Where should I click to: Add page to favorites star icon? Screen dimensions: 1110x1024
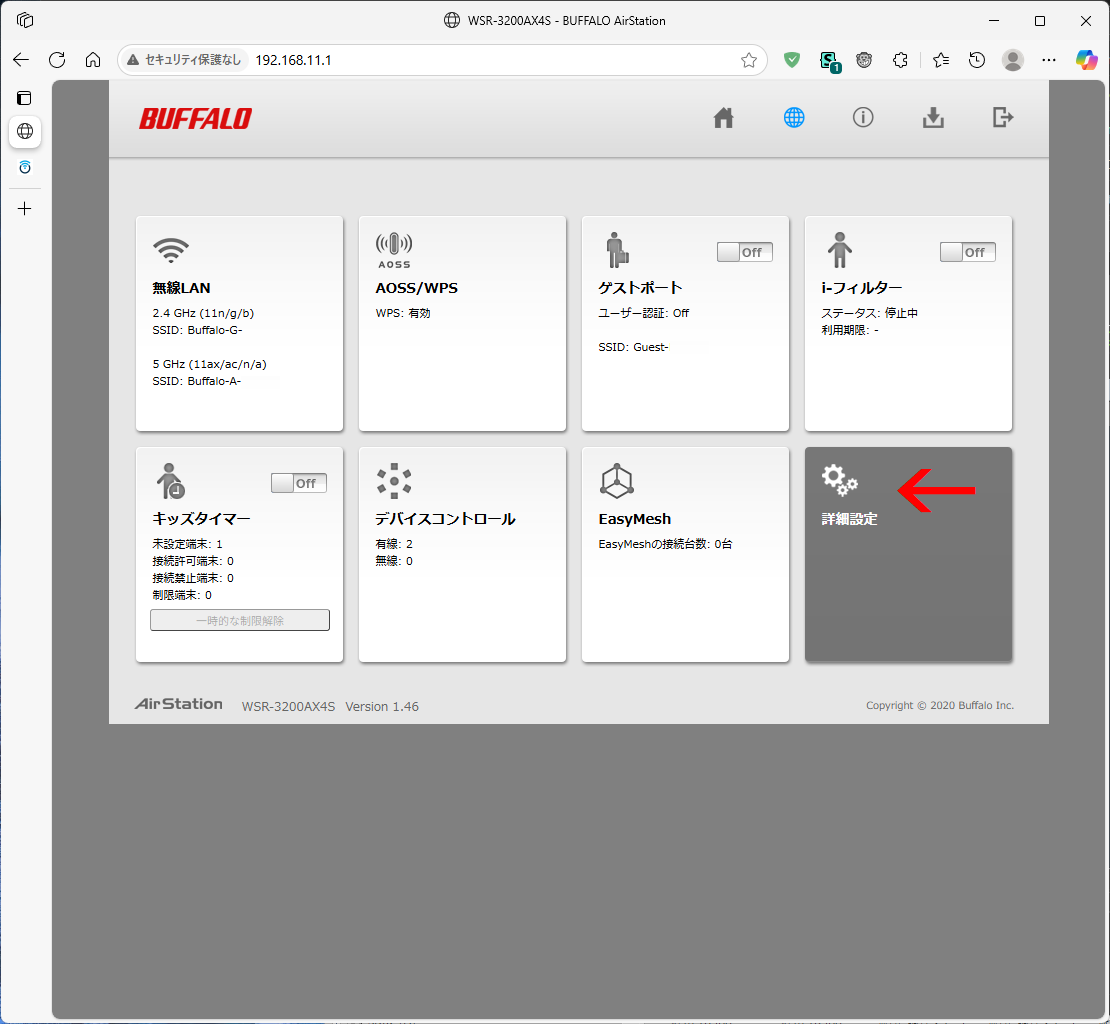pos(749,60)
